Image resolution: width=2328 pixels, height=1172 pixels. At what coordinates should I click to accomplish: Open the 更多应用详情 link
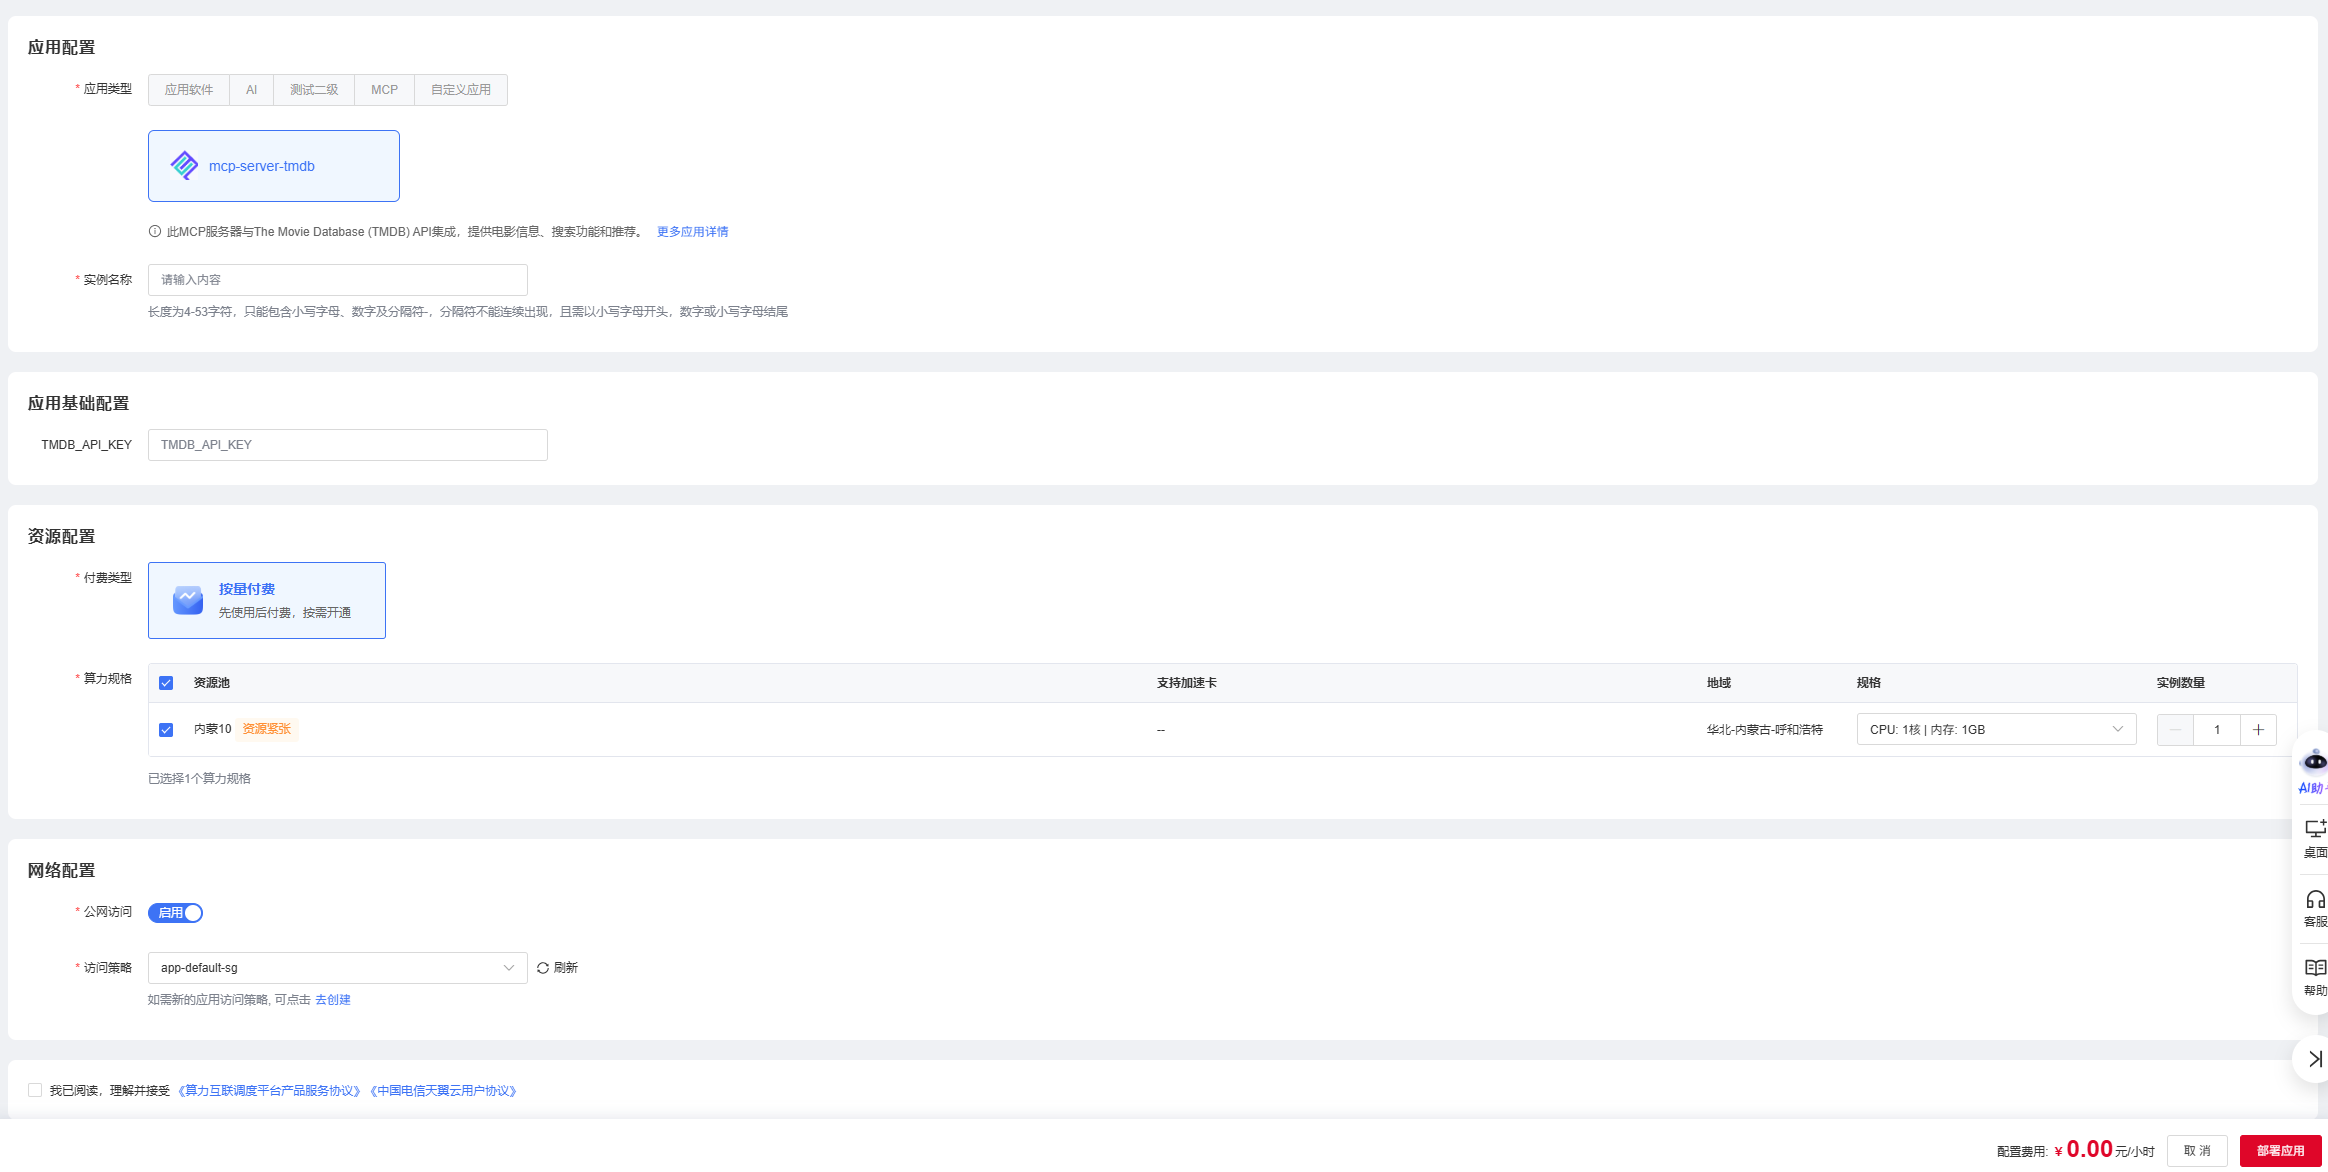(692, 232)
